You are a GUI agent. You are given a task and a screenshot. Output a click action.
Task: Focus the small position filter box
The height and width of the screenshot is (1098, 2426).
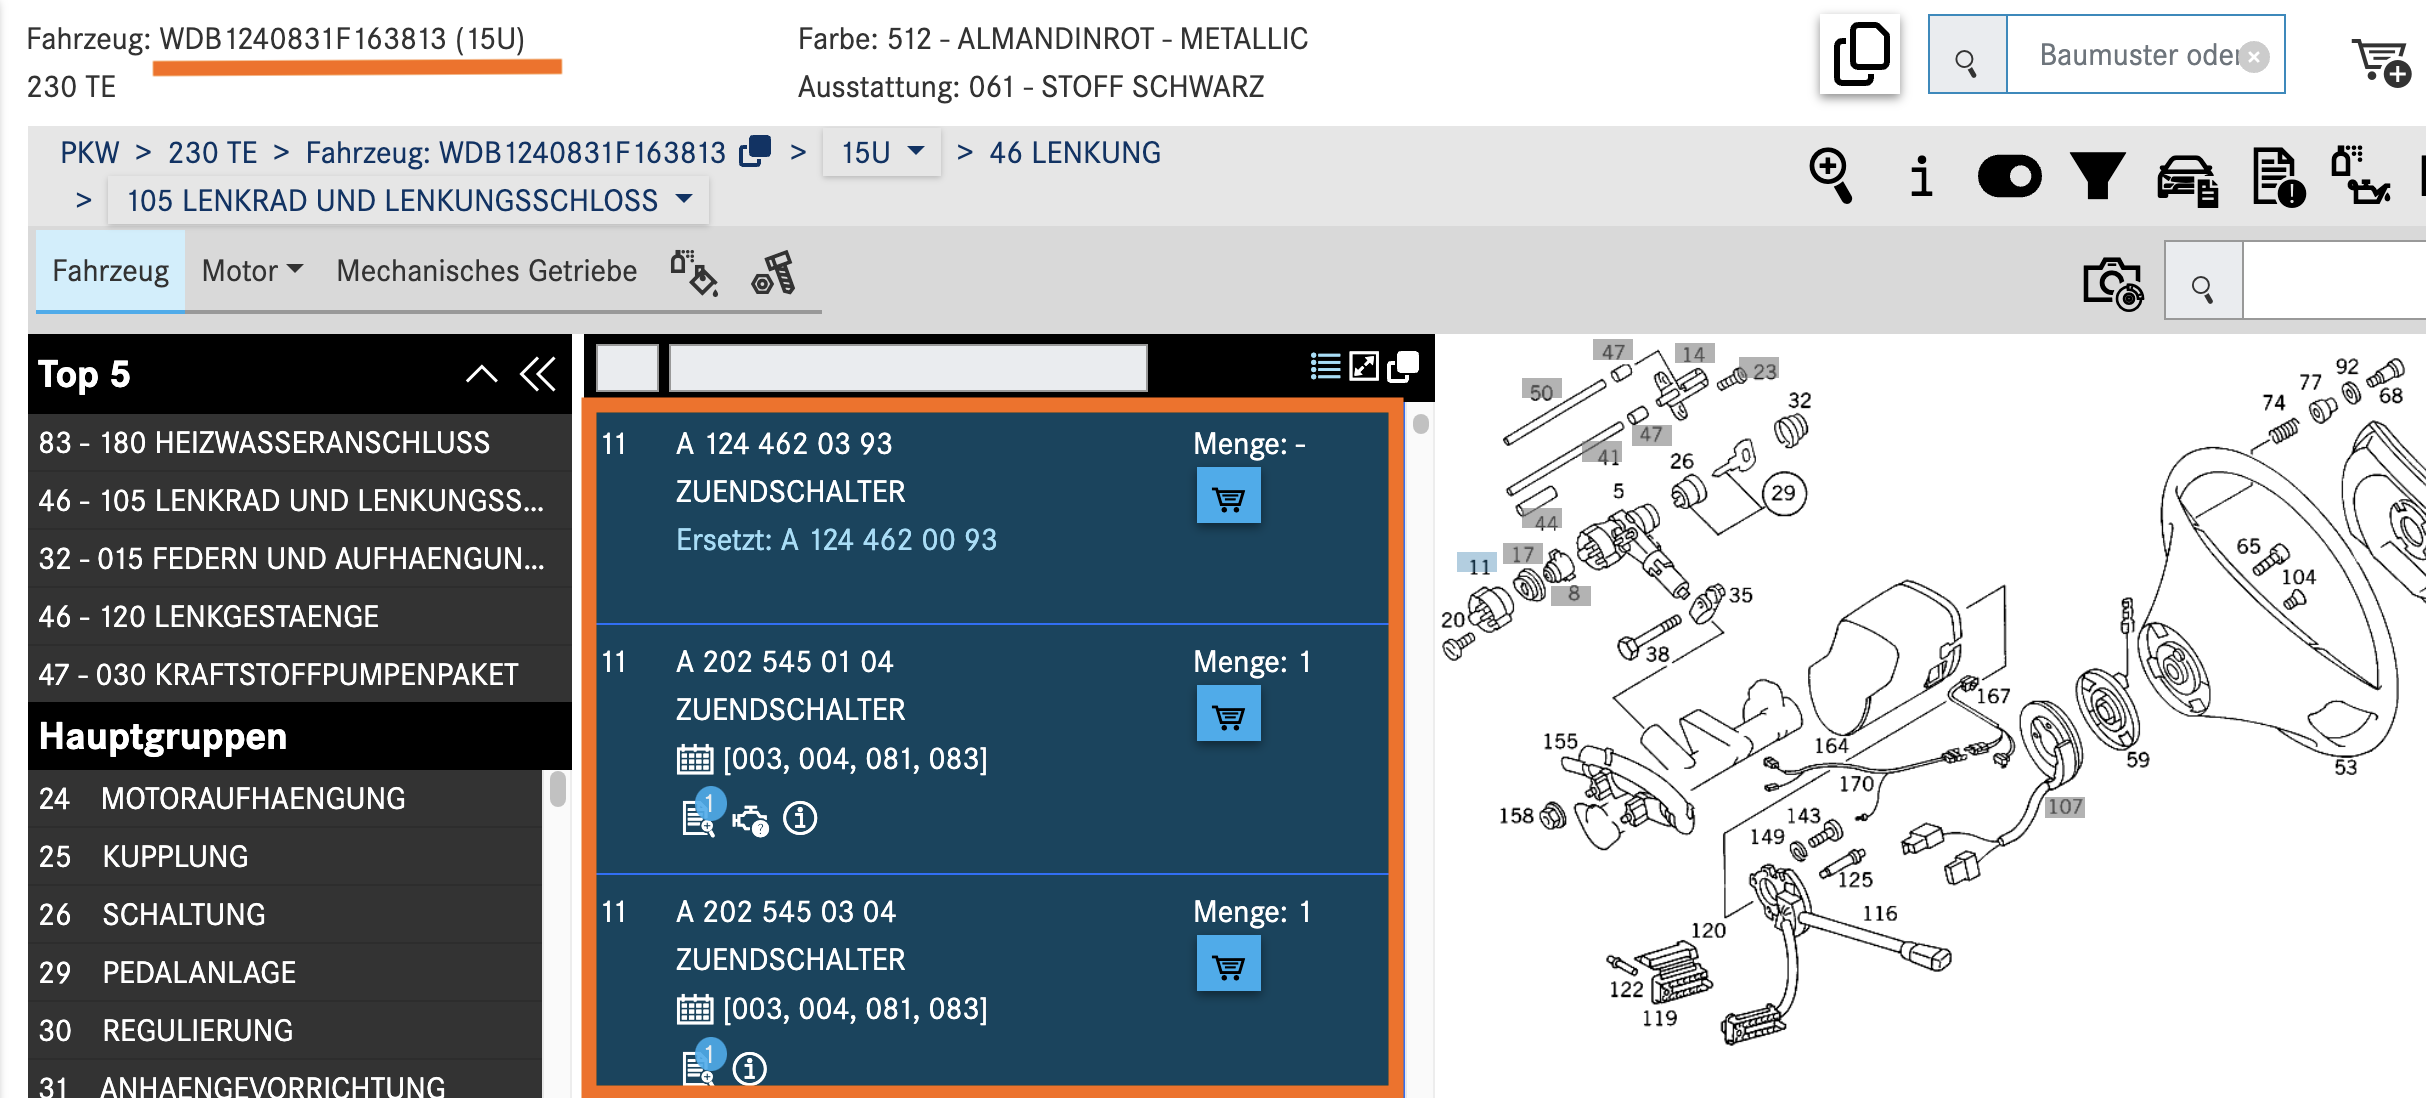pos(627,368)
